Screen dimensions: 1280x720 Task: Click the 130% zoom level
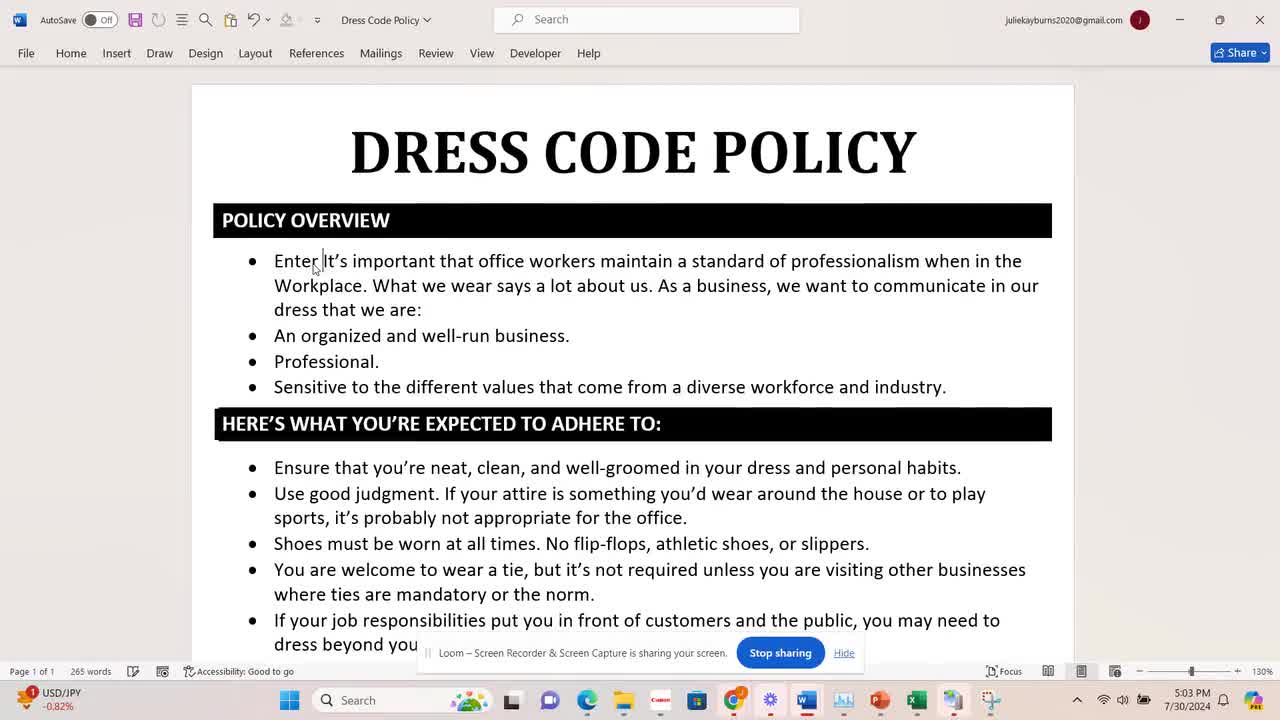[x=1262, y=671]
